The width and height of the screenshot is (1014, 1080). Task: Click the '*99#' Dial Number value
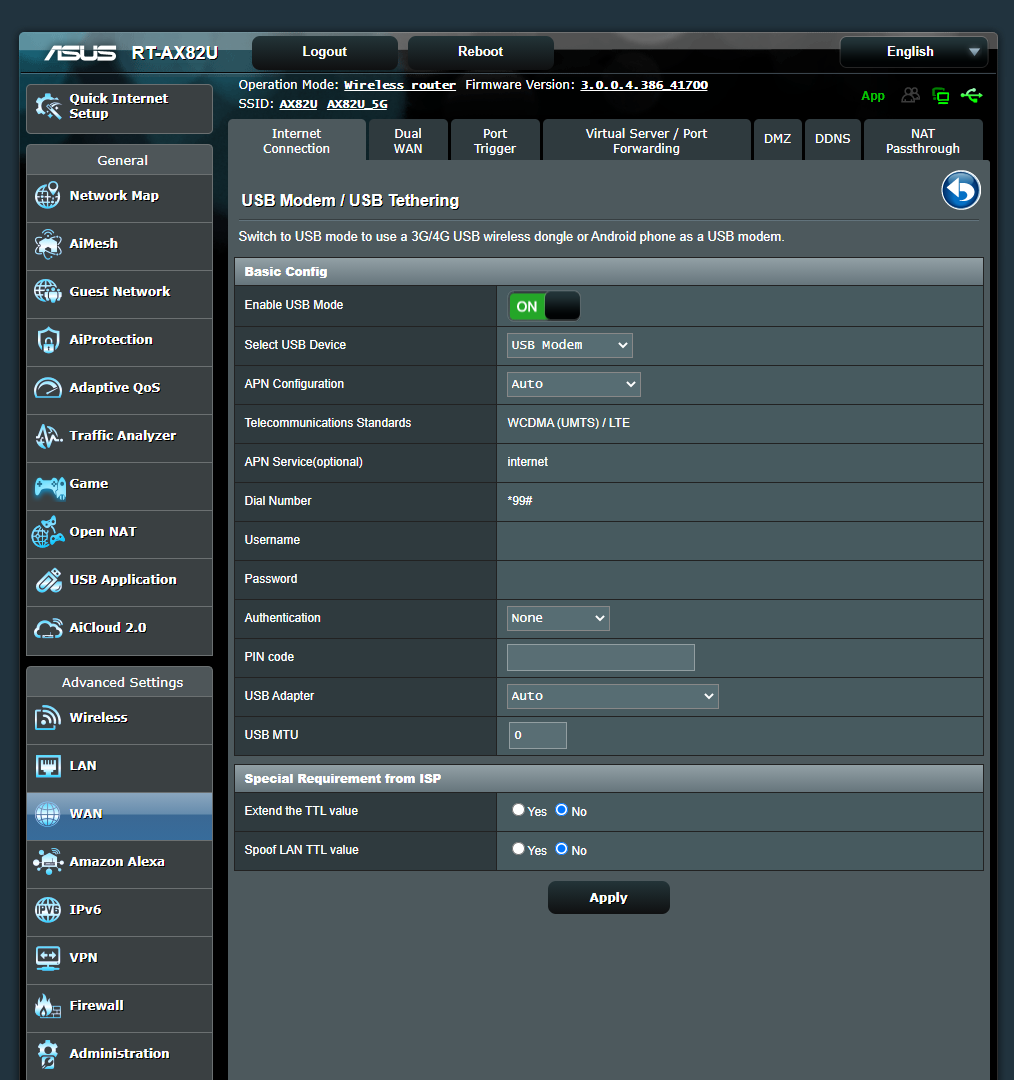tap(519, 501)
